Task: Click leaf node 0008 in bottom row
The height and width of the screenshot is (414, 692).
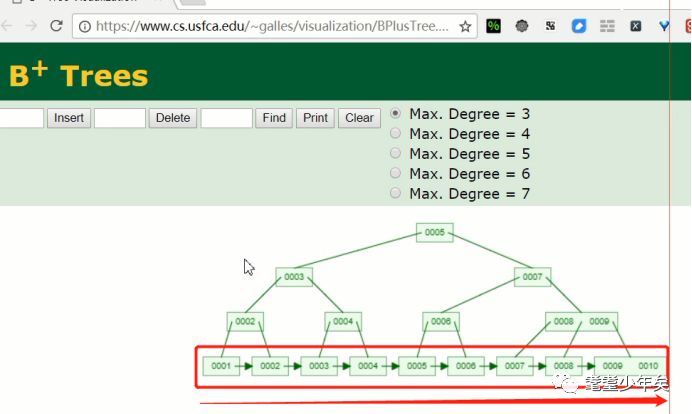Action: click(x=564, y=366)
